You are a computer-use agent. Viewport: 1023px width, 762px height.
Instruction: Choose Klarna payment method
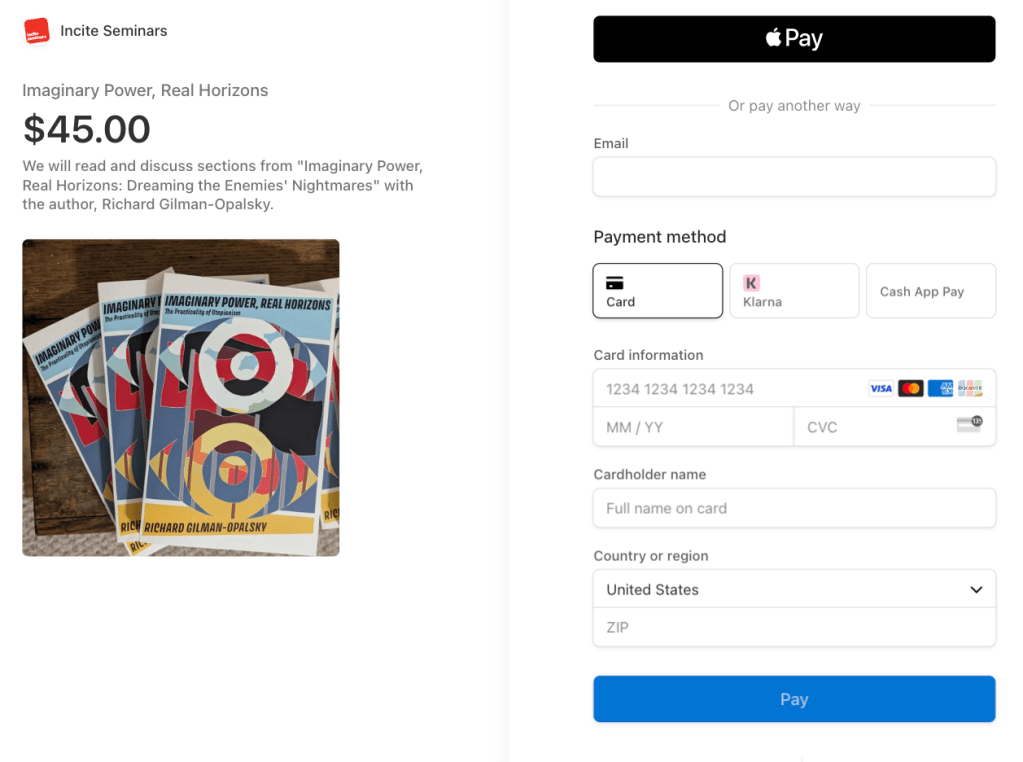click(x=794, y=291)
